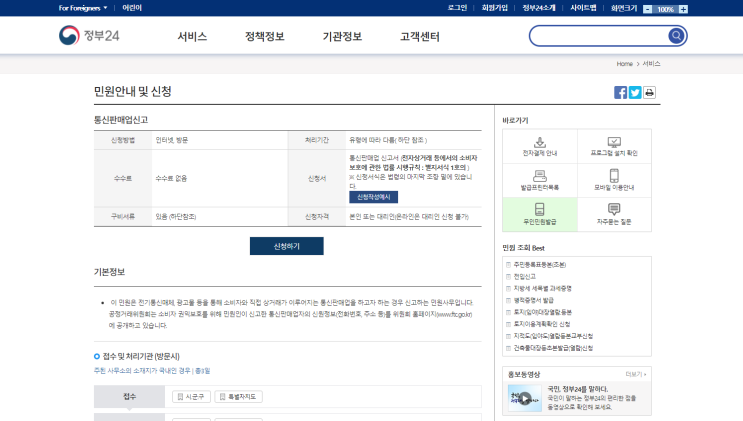Play the 홍보동영상 video thumbnail
Image resolution: width=743 pixels, height=421 pixels.
(525, 398)
